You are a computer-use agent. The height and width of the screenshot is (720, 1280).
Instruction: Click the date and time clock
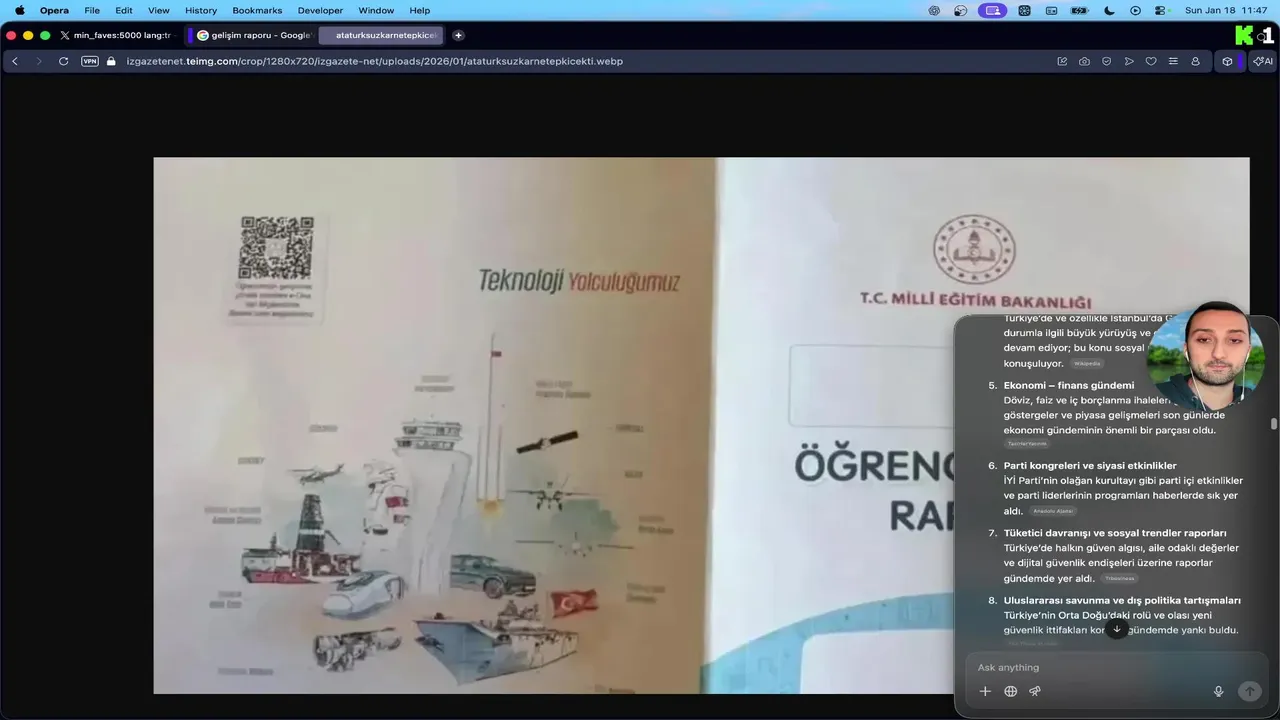coord(1225,10)
